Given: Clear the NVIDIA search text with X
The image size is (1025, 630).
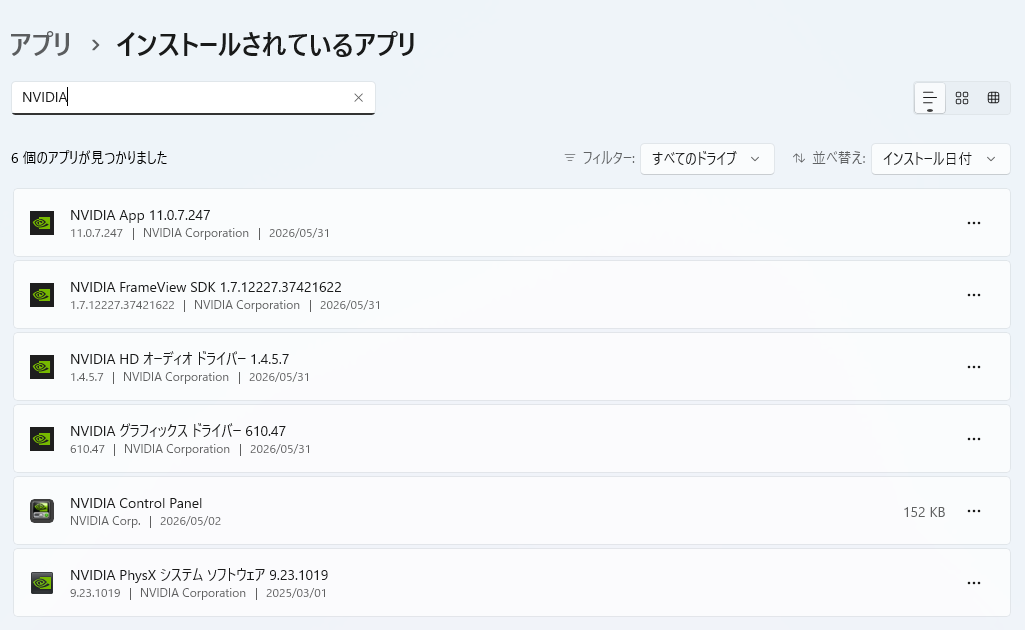Looking at the screenshot, I should point(358,98).
